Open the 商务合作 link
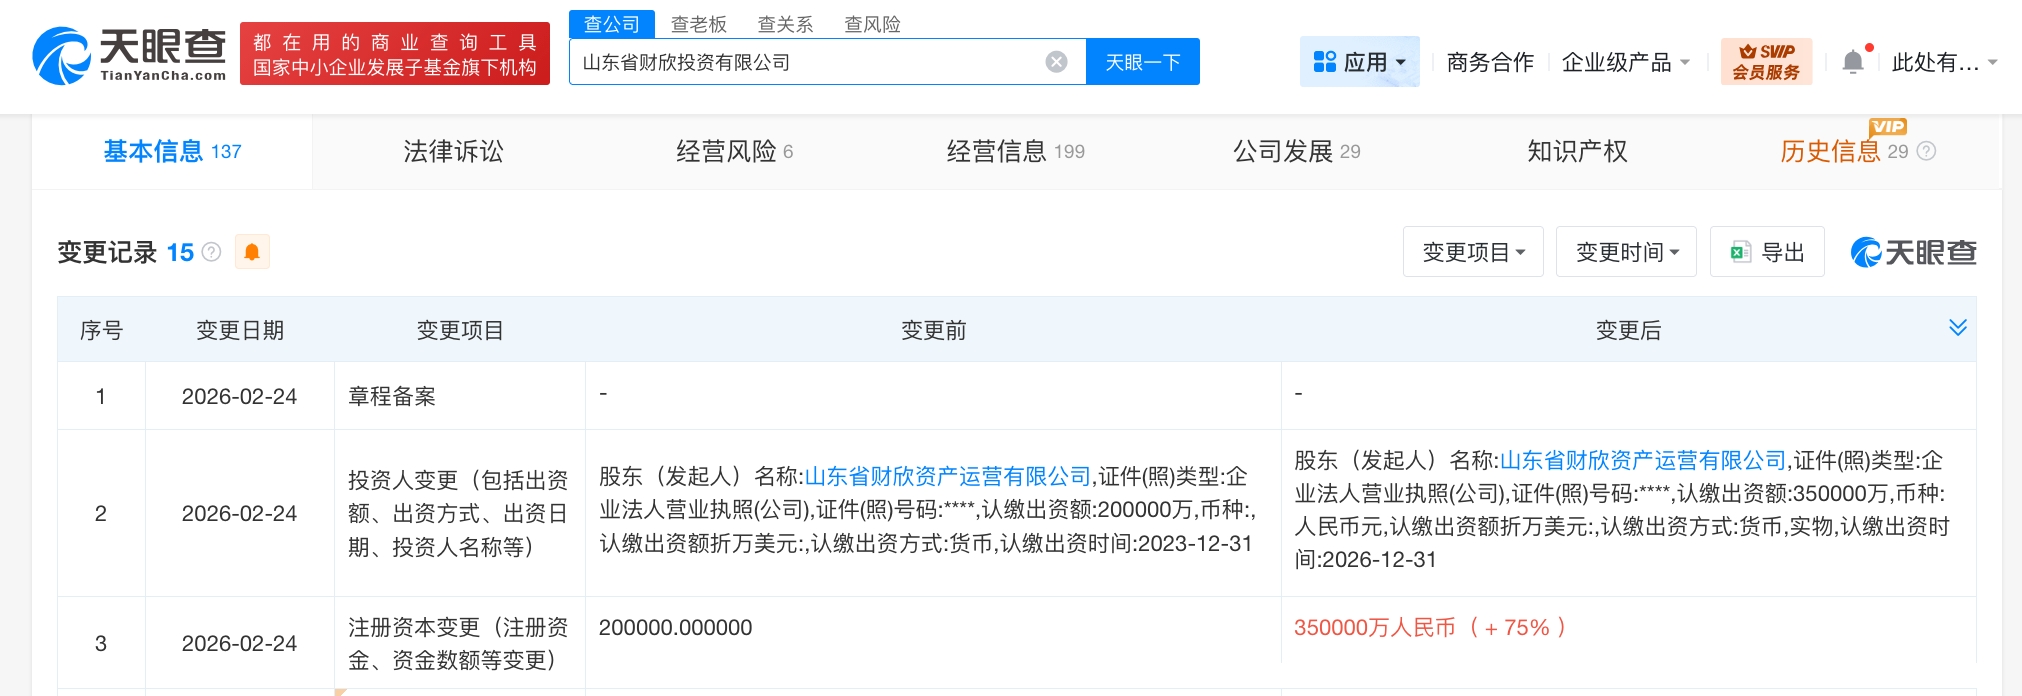This screenshot has height=696, width=2022. [x=1489, y=62]
